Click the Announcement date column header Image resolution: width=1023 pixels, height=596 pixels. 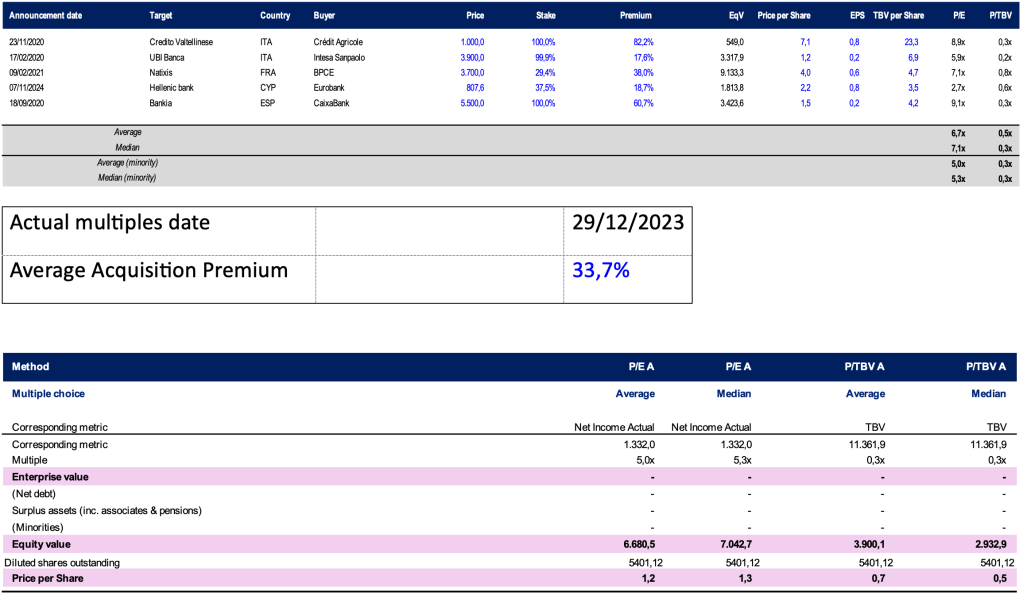[48, 16]
